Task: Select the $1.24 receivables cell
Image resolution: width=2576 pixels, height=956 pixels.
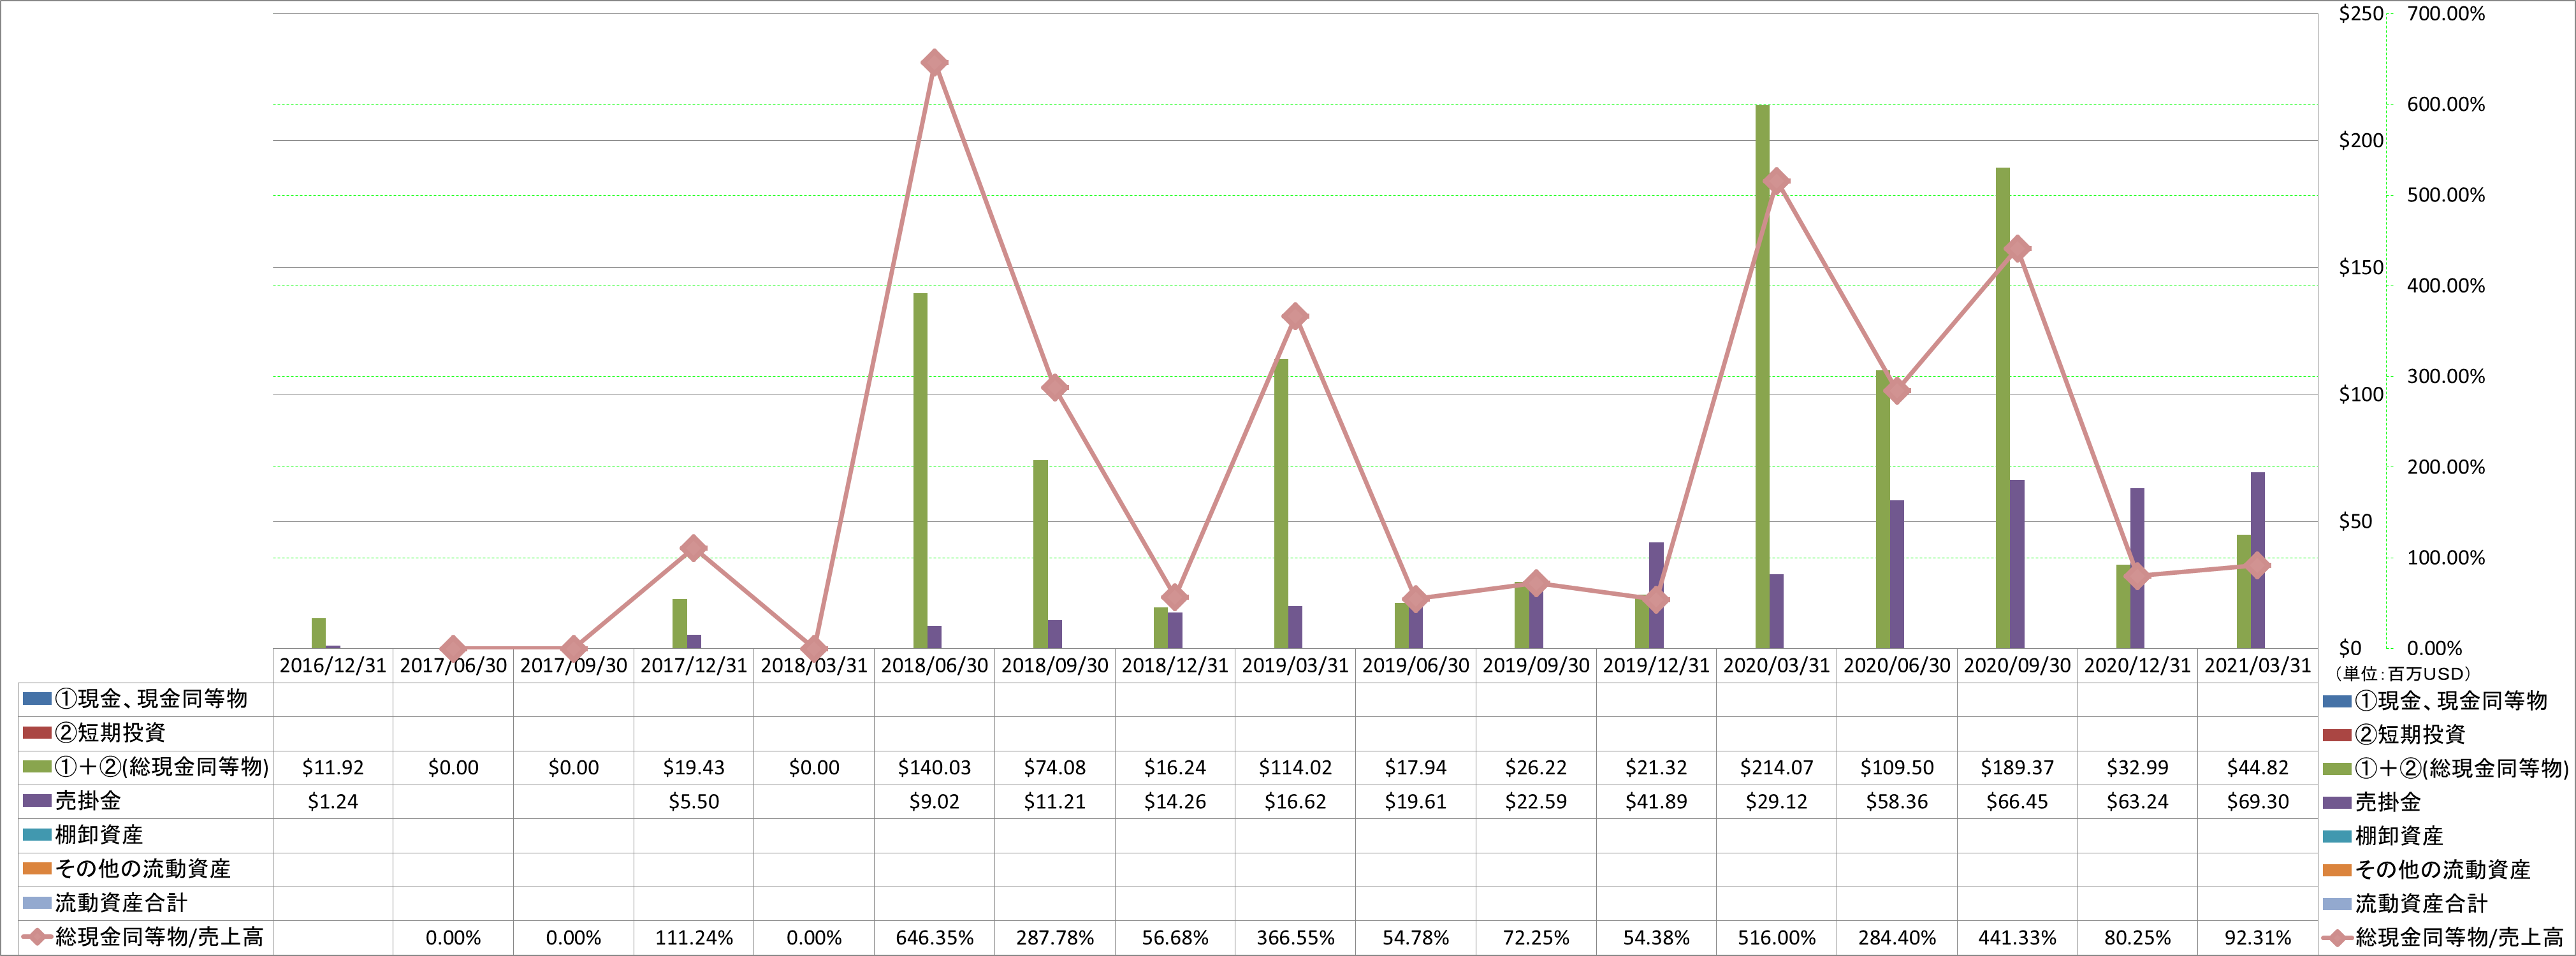Action: click(x=333, y=802)
